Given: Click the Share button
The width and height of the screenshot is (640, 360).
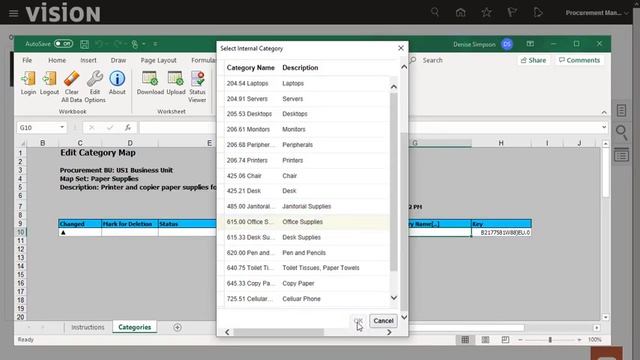Looking at the screenshot, I should tap(533, 60).
